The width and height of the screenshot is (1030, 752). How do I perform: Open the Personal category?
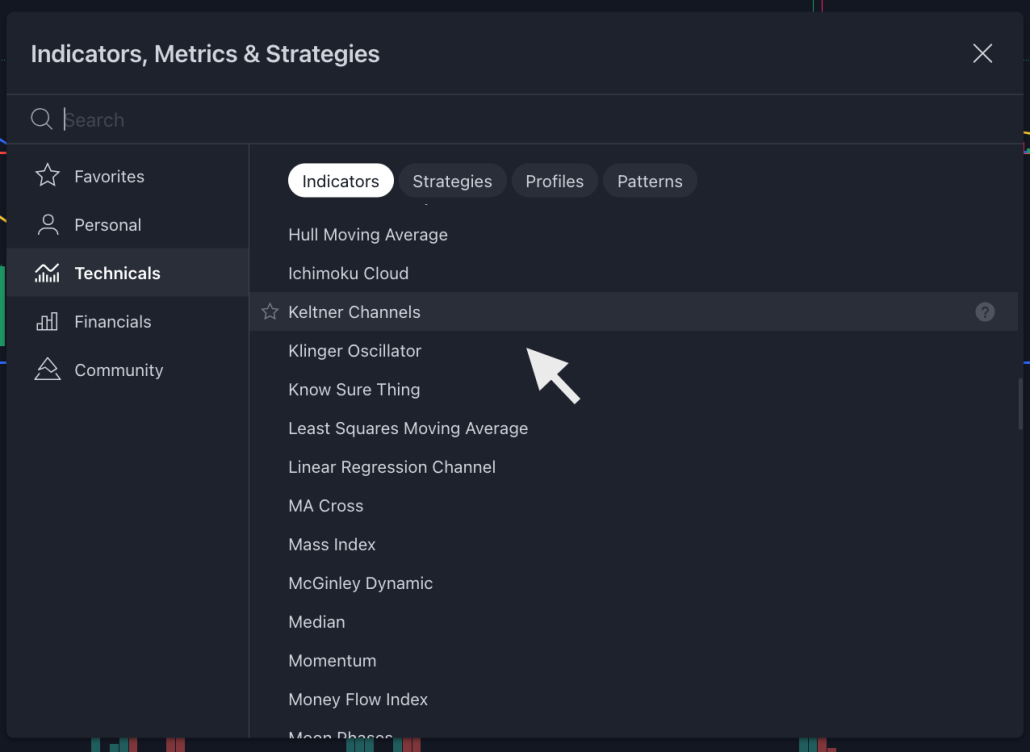(x=127, y=225)
